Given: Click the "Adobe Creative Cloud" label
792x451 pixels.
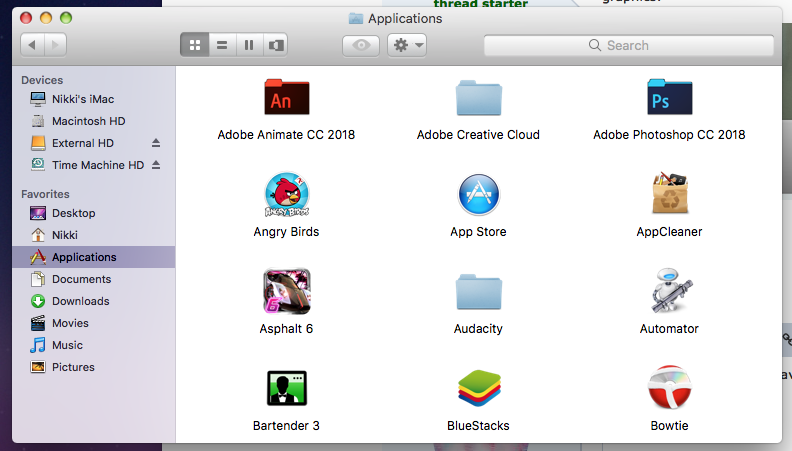Looking at the screenshot, I should 478,135.
